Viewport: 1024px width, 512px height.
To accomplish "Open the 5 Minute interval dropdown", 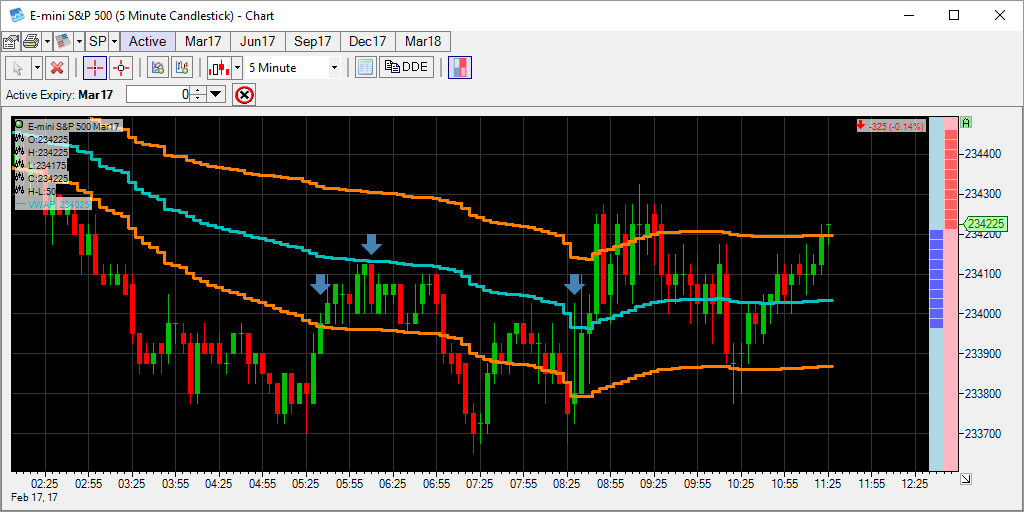I will 334,67.
